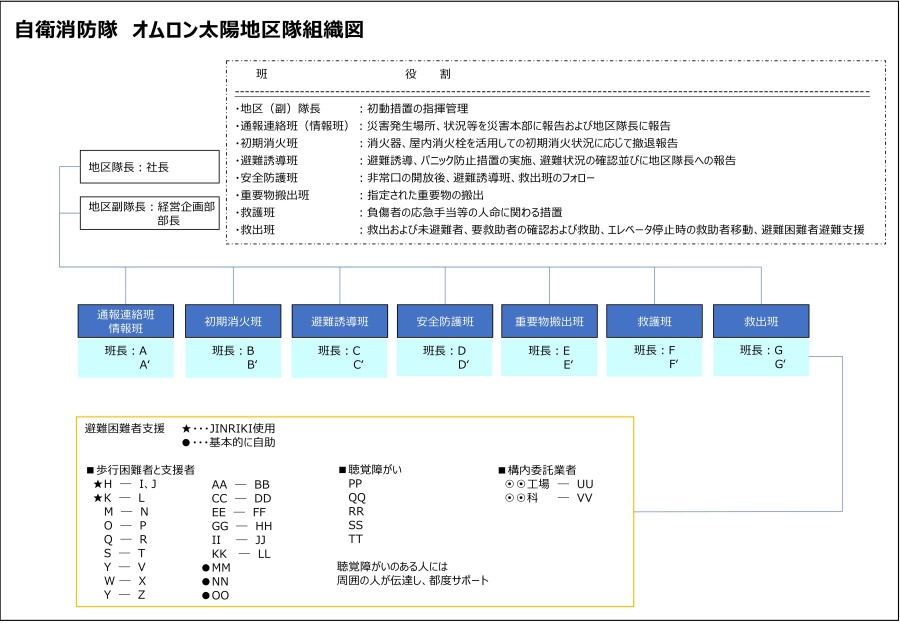Click TT under 聴覚障がい
The width and height of the screenshot is (900, 623).
click(x=355, y=539)
